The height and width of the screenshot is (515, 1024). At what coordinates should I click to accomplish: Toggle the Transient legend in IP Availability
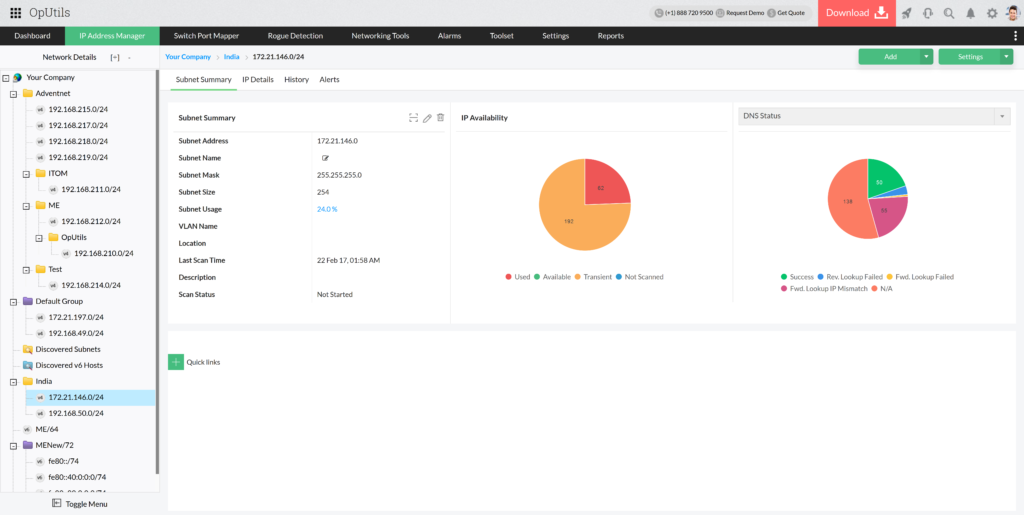coord(593,276)
